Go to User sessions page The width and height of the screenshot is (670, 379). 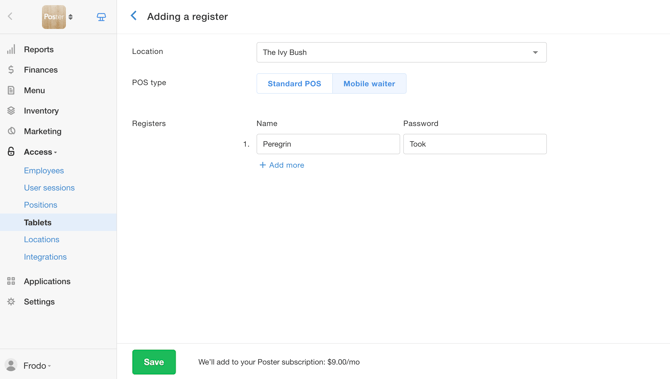click(x=49, y=188)
